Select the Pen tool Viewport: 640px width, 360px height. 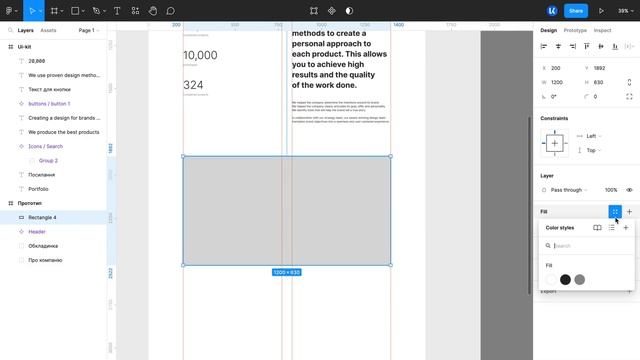tap(96, 11)
